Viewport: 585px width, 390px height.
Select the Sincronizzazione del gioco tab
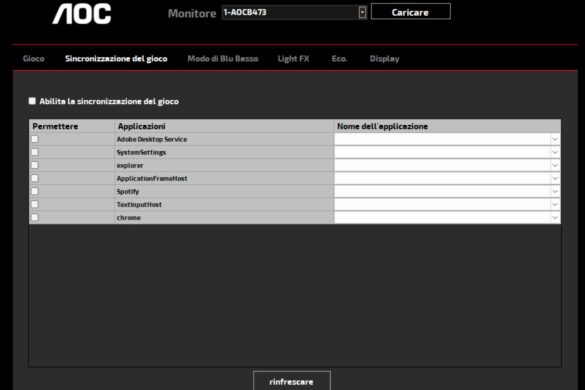click(116, 59)
